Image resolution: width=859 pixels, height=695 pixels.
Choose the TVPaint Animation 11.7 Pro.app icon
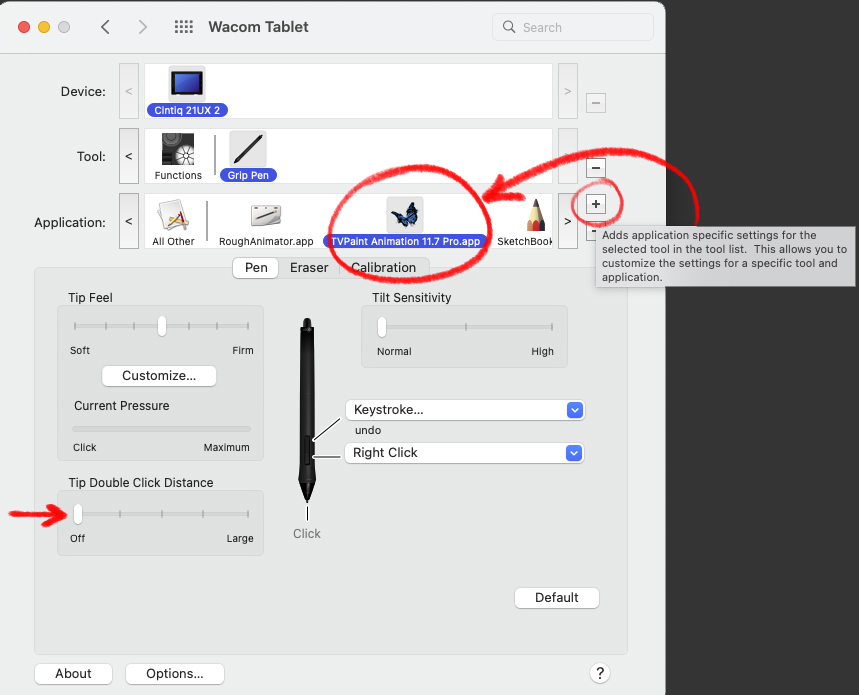click(405, 215)
